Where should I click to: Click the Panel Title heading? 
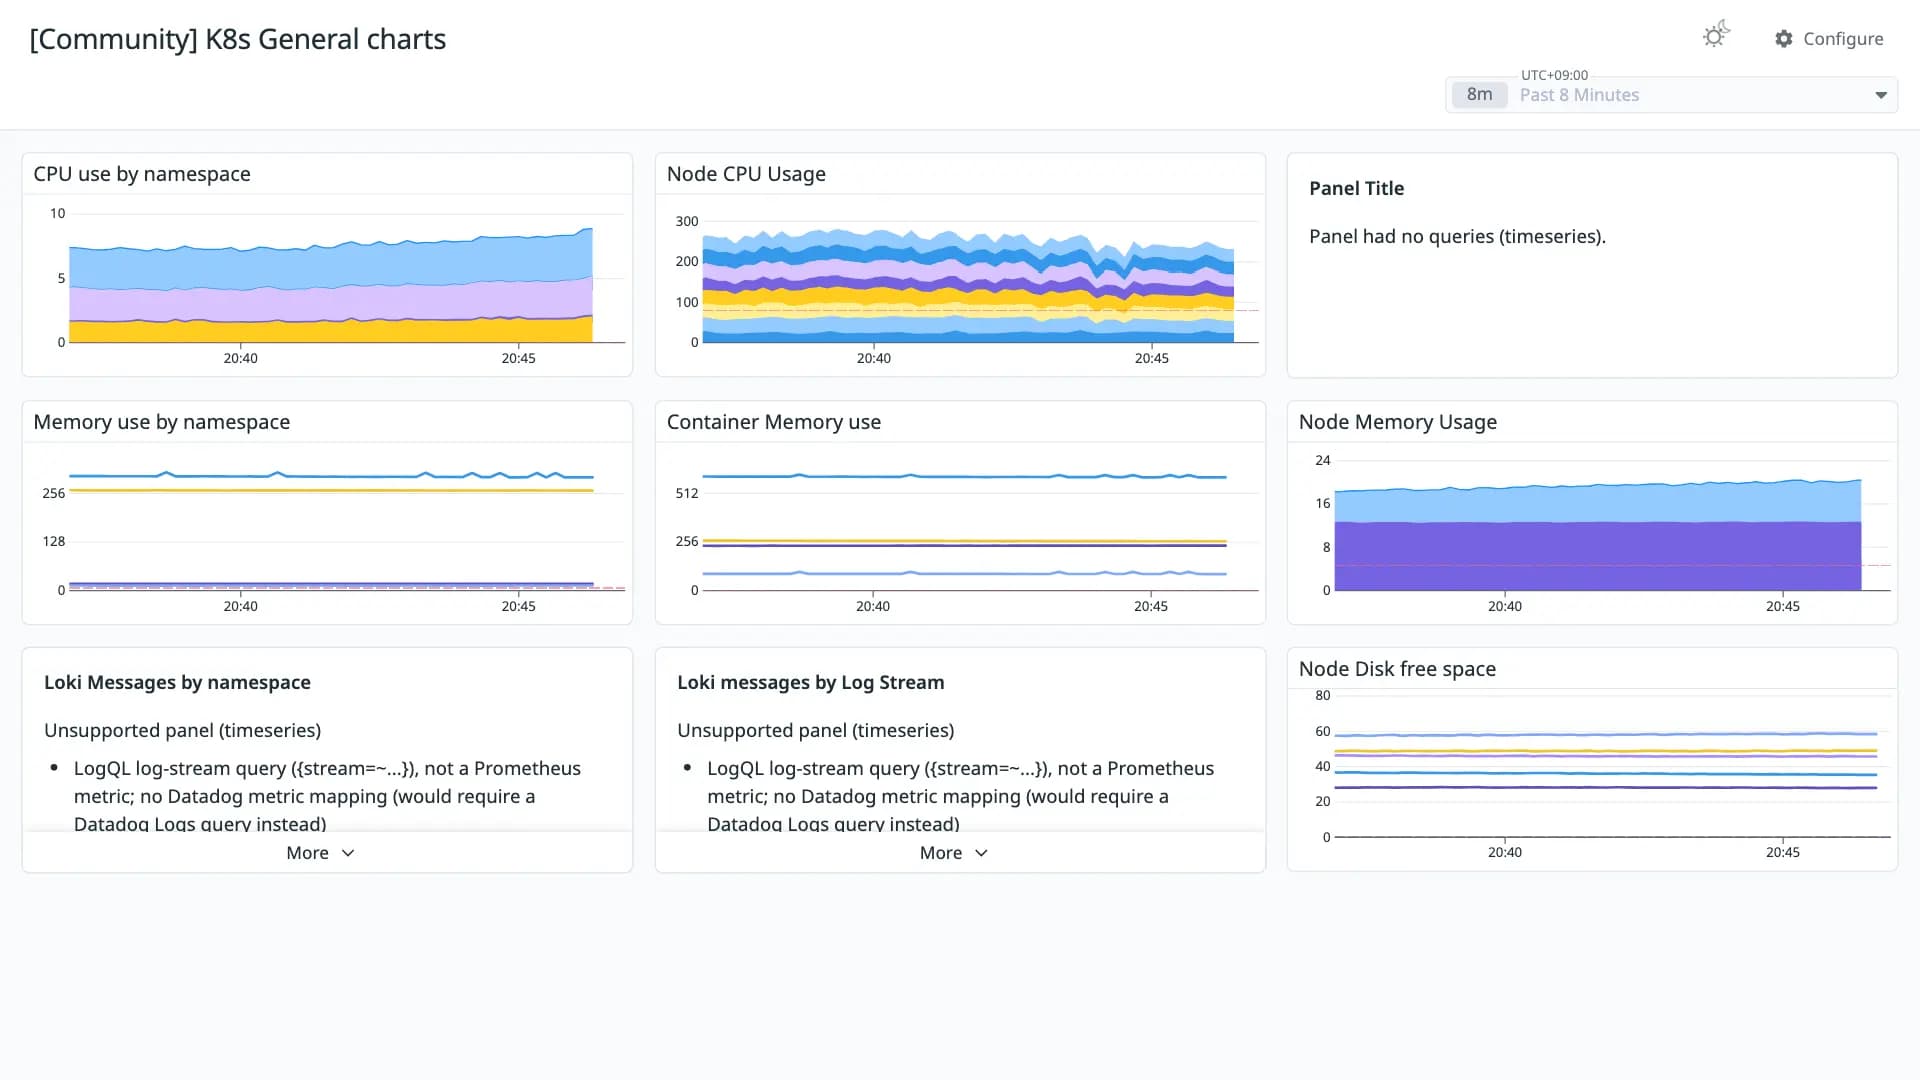pos(1356,188)
